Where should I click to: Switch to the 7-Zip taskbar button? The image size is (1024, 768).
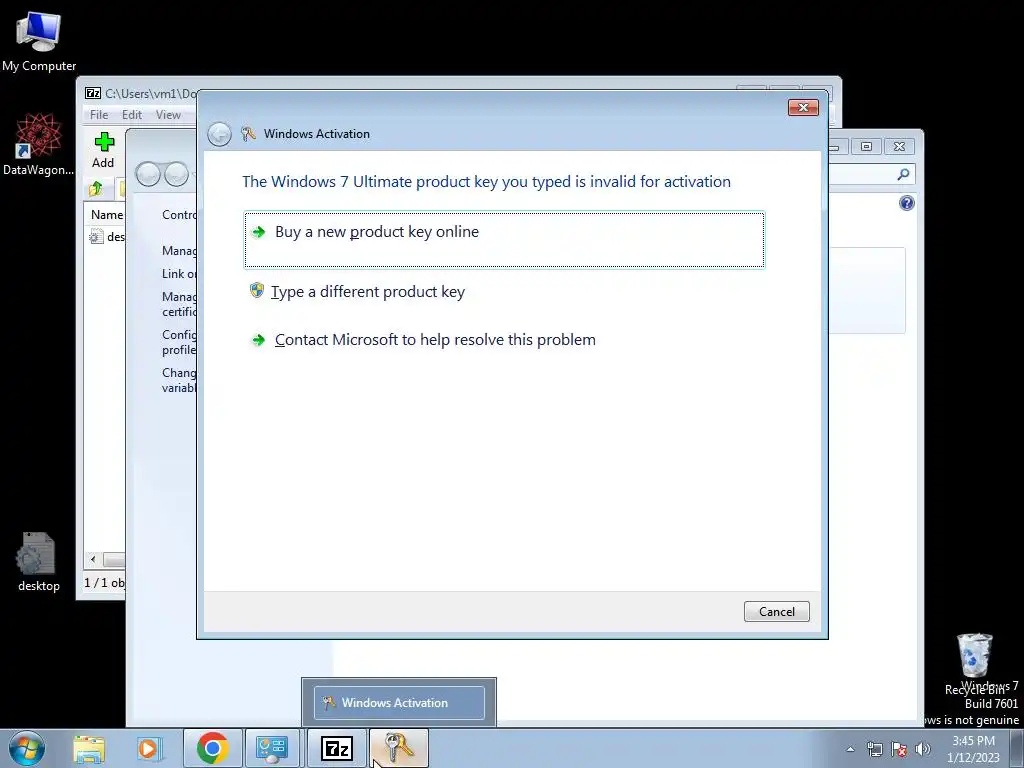pyautogui.click(x=336, y=748)
